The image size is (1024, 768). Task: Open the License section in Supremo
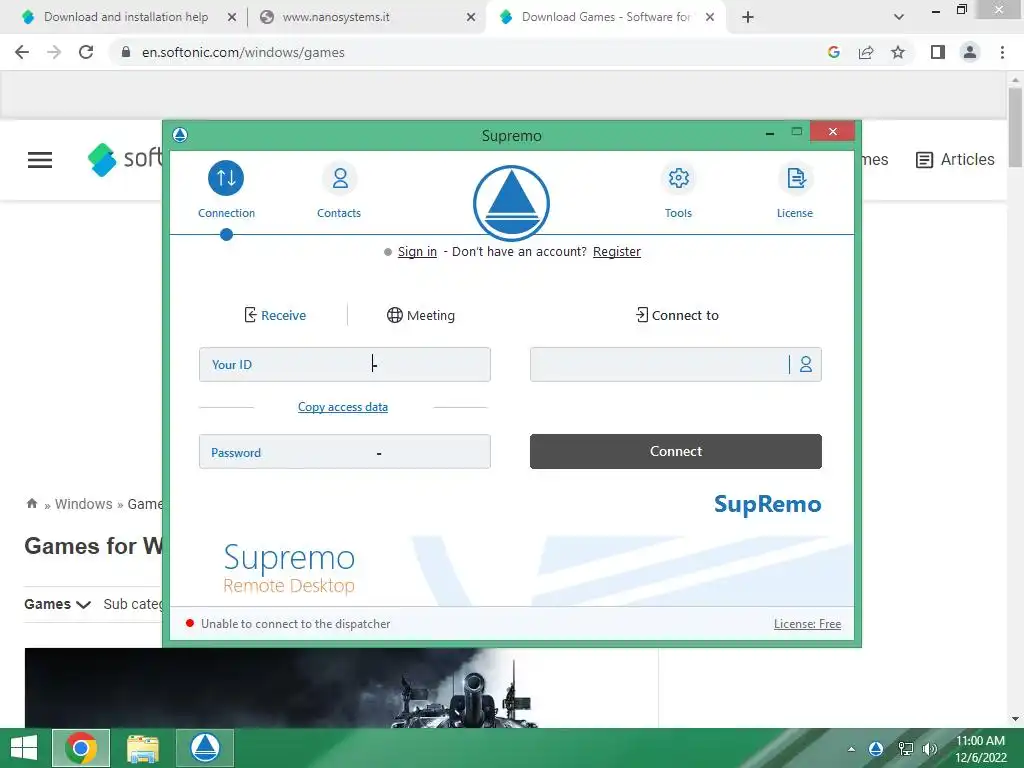pos(795,189)
